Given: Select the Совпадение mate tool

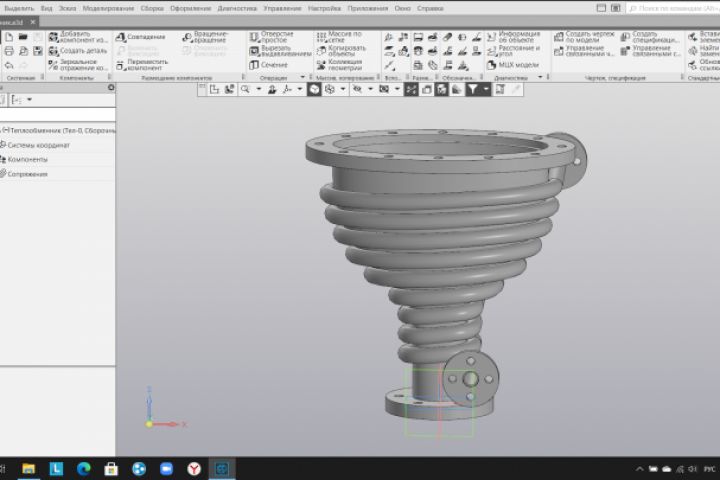Looking at the screenshot, I should click(141, 37).
